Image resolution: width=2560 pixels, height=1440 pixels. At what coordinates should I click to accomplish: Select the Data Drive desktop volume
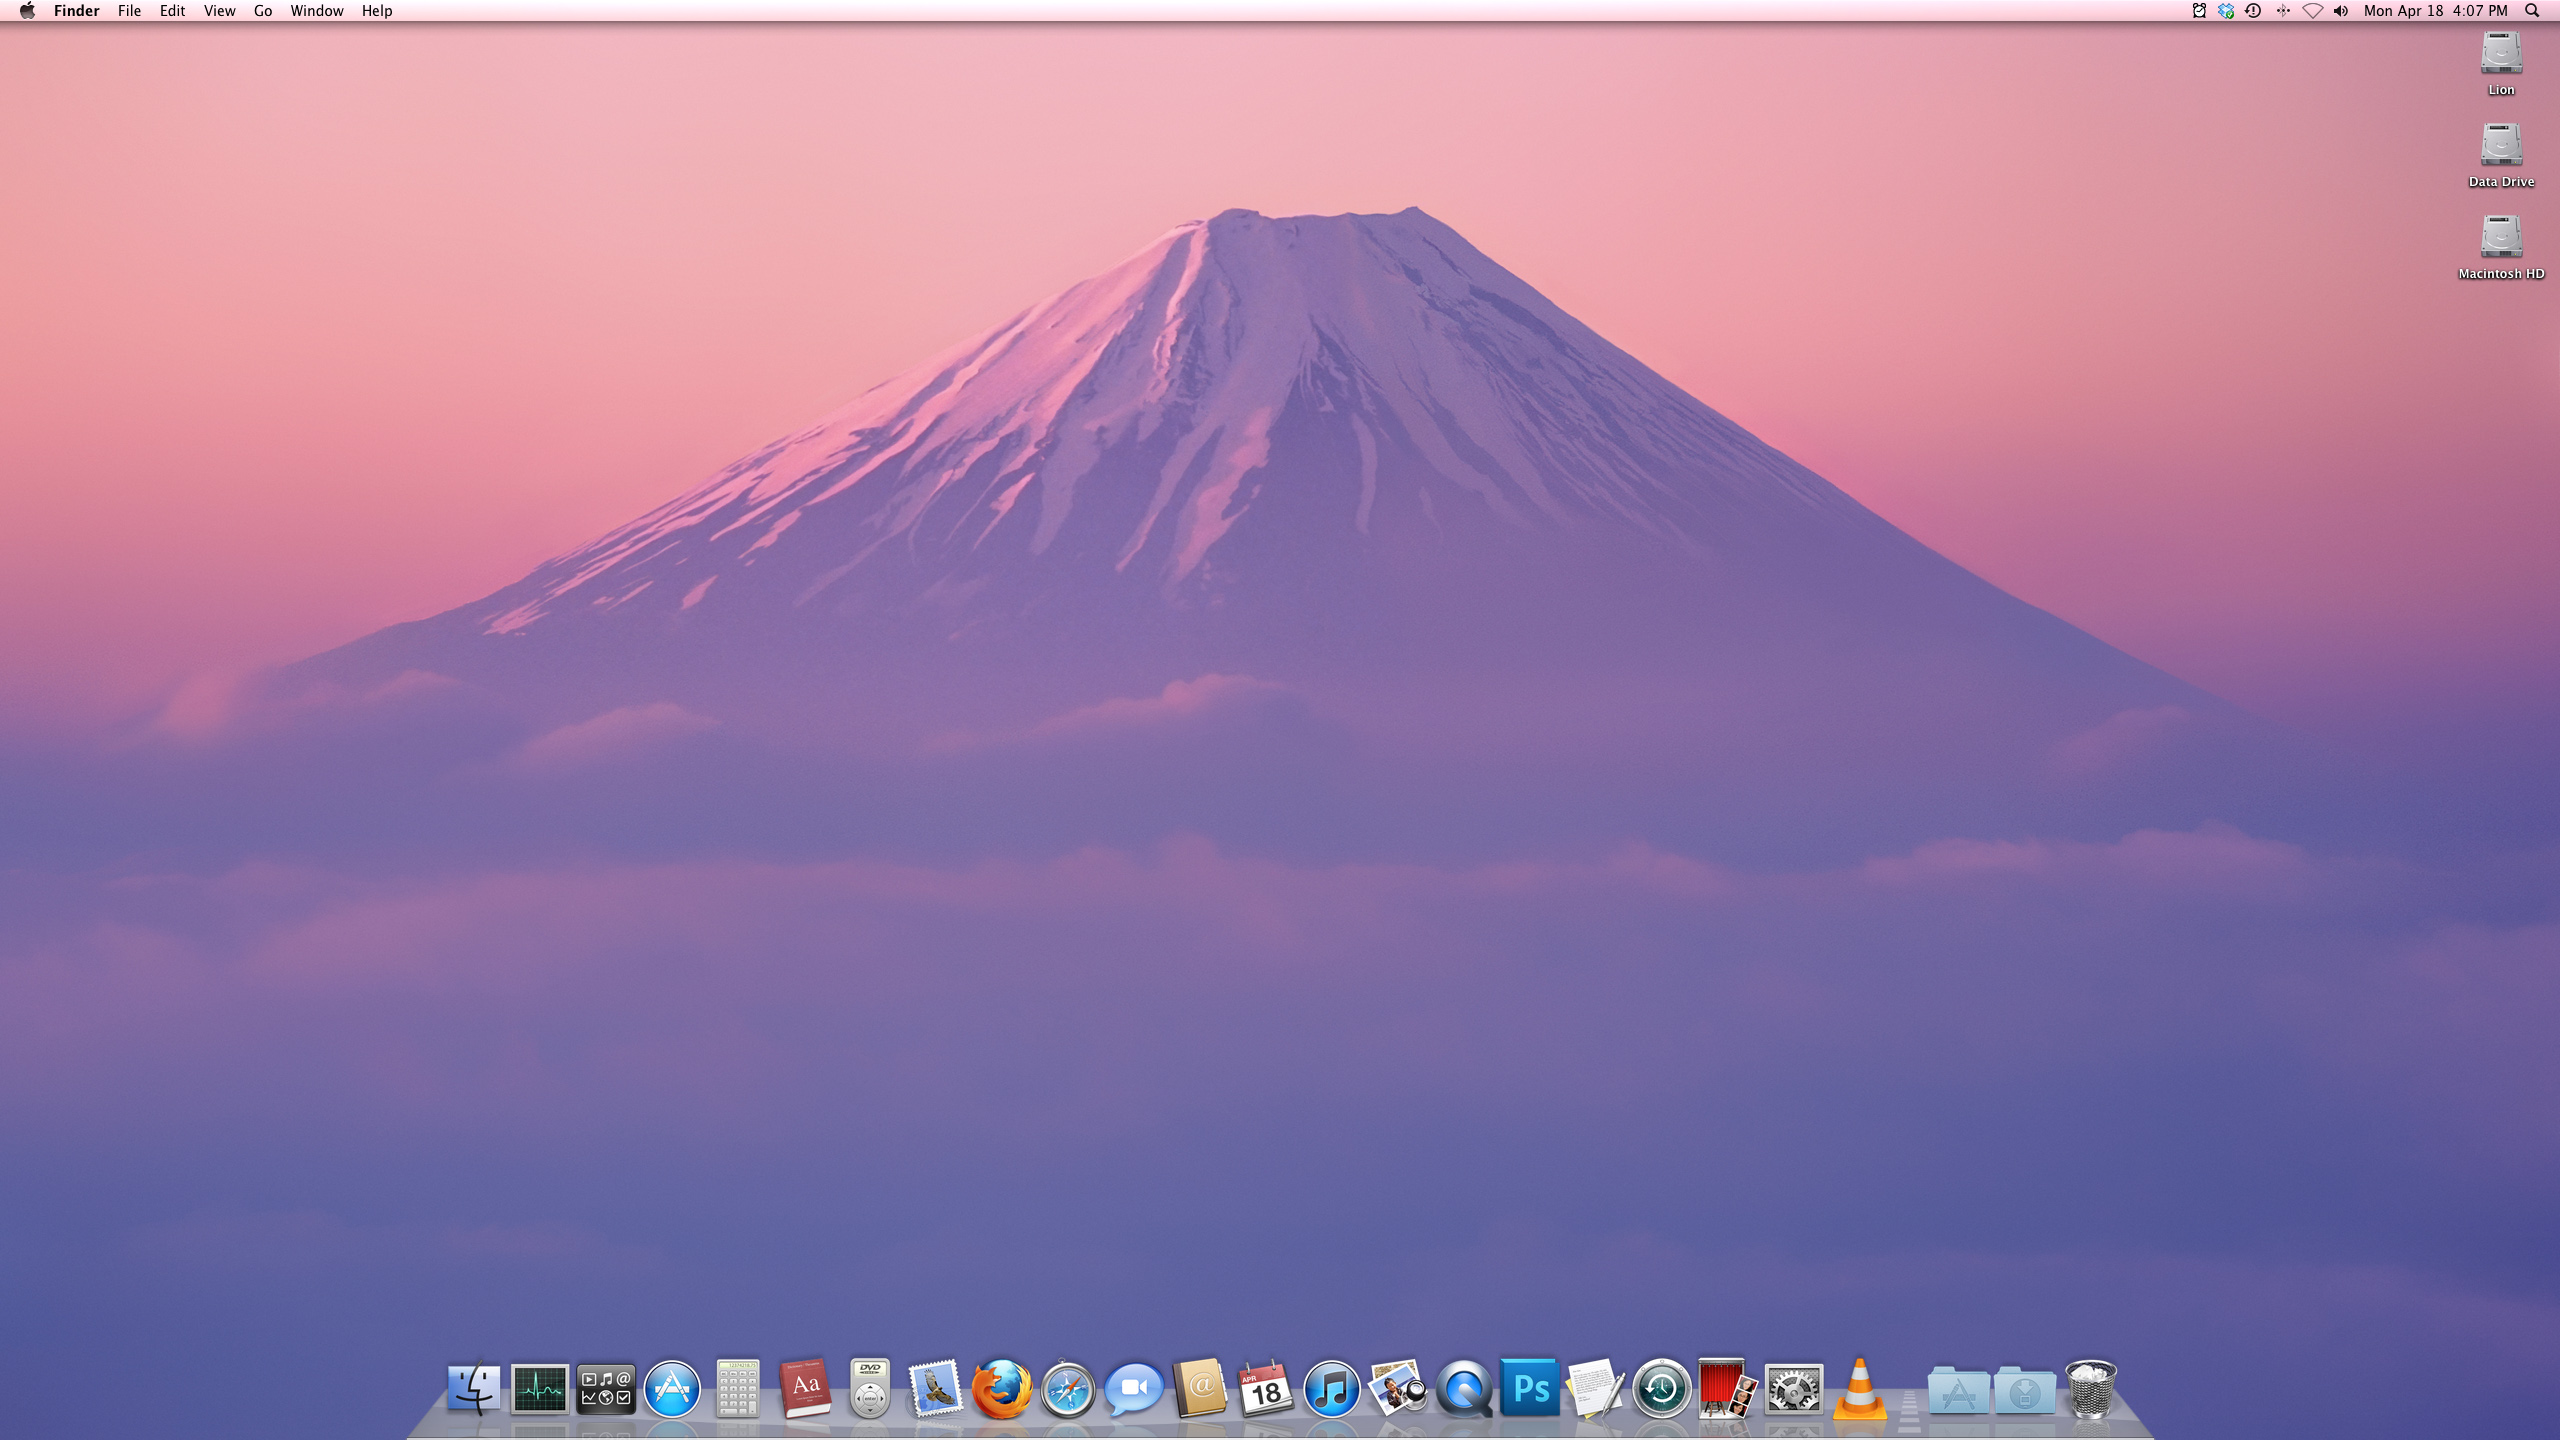tap(2500, 146)
